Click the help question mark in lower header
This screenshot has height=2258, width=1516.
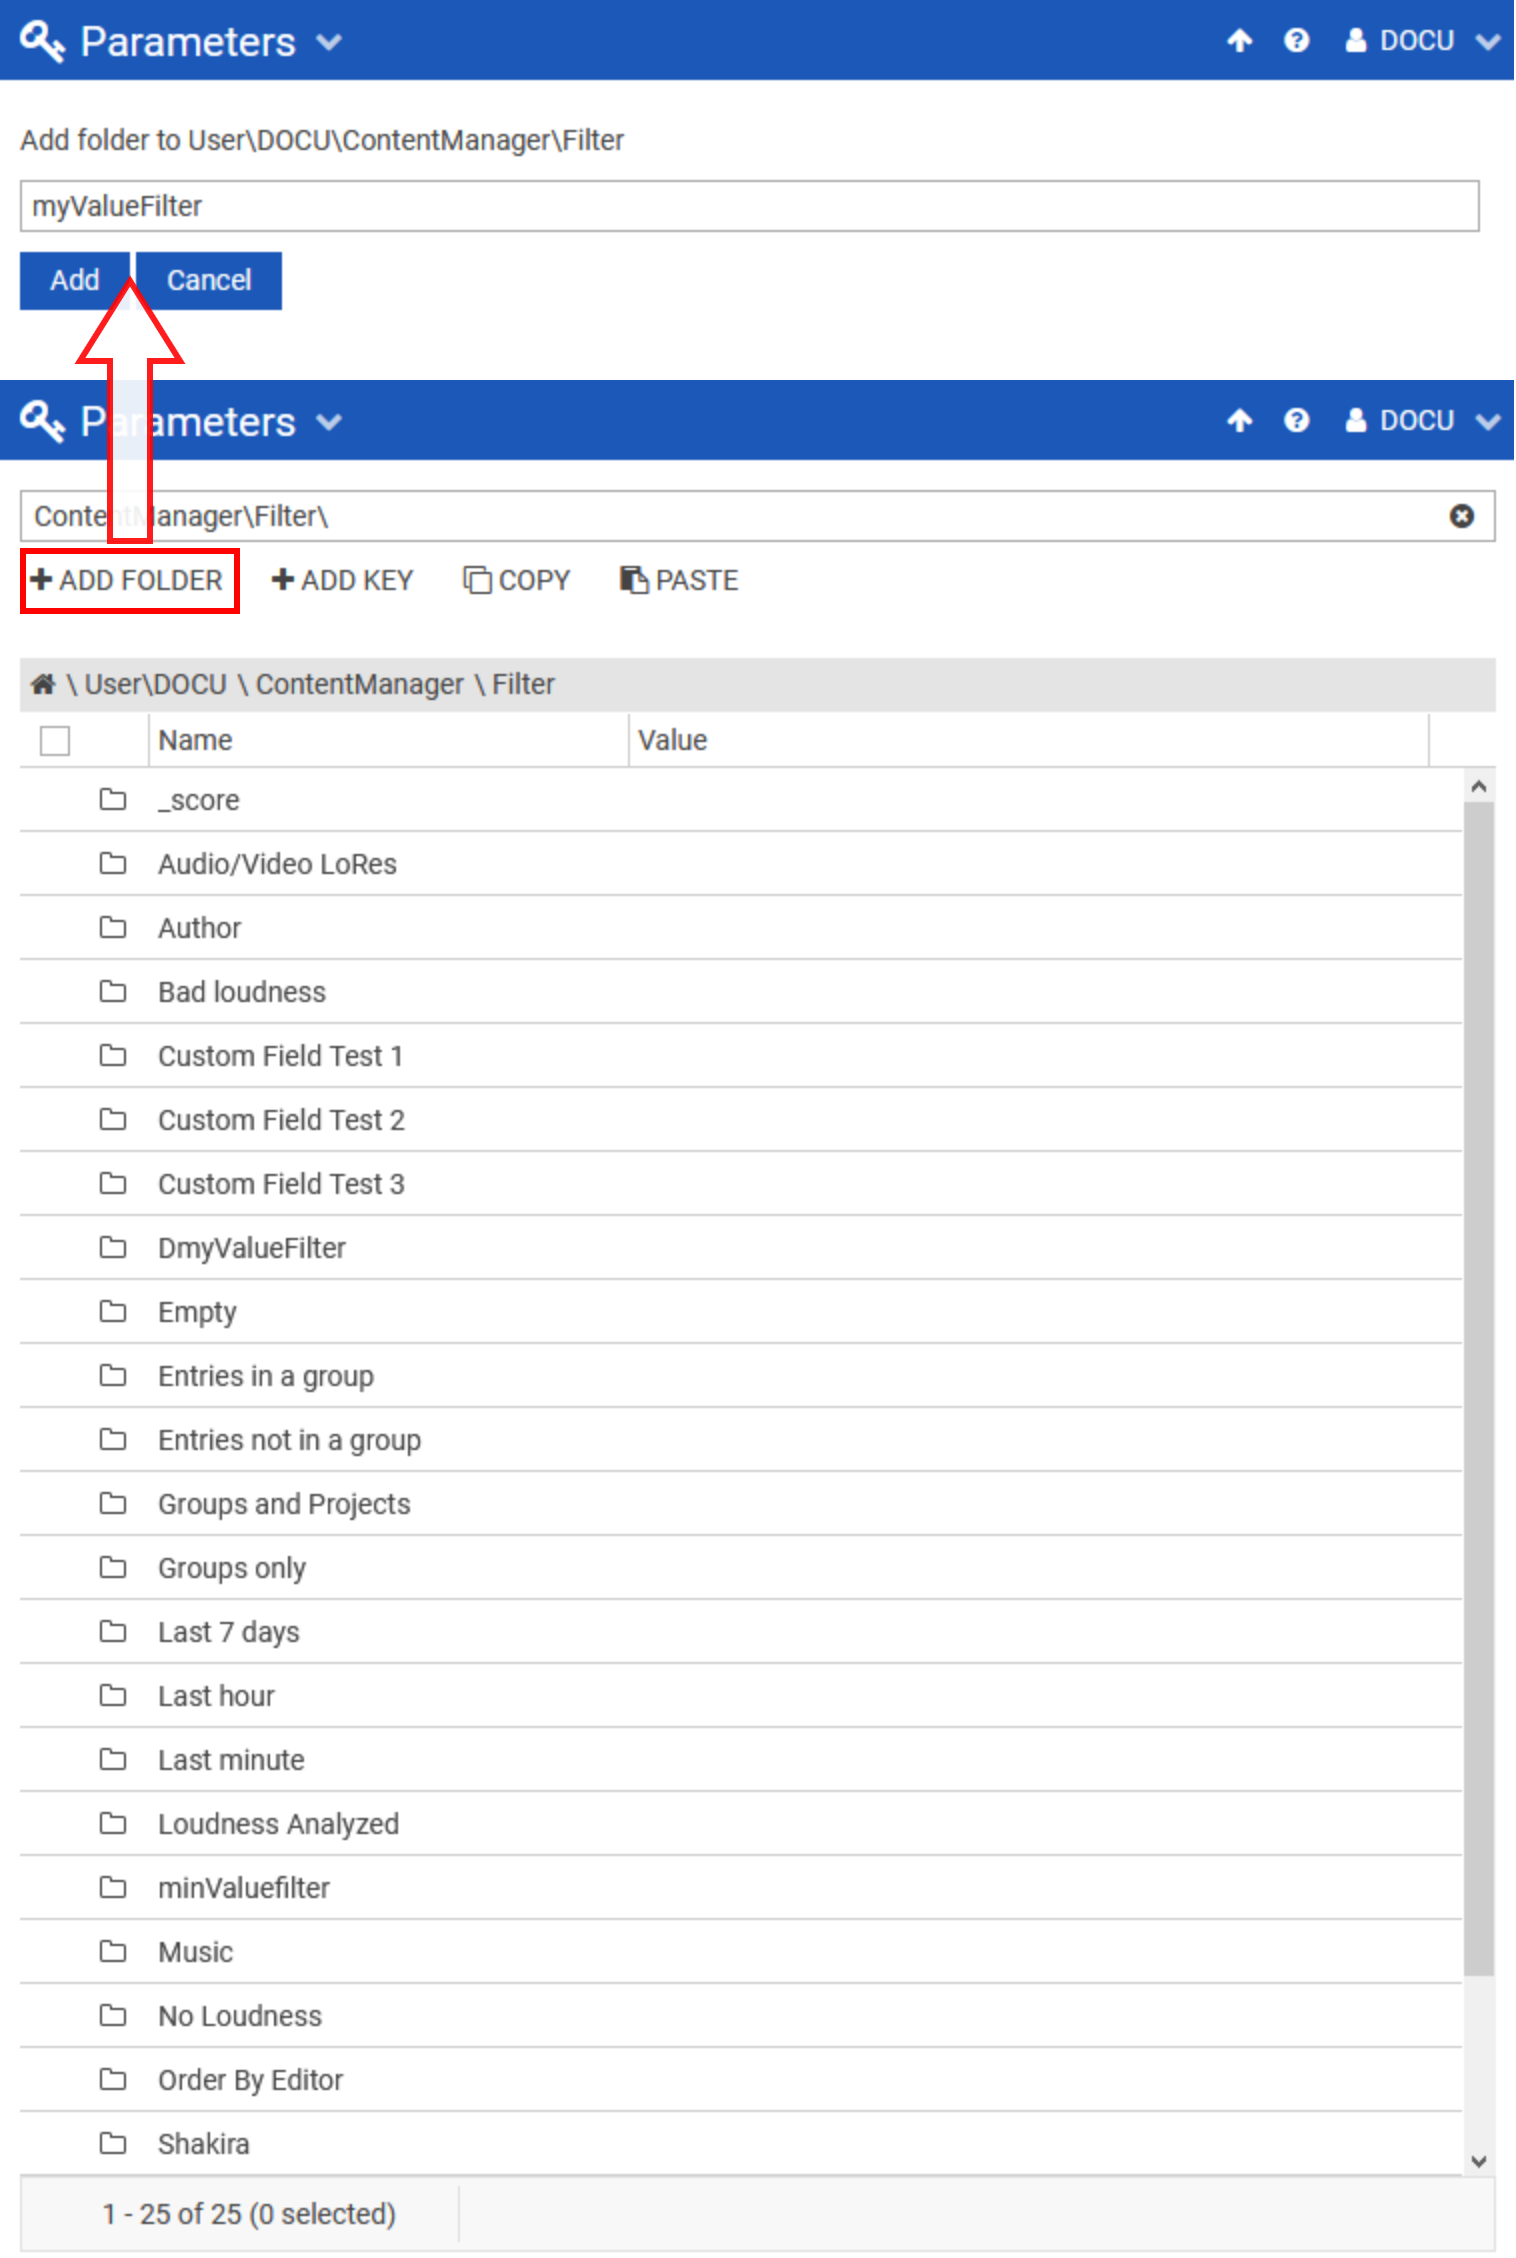(x=1296, y=421)
